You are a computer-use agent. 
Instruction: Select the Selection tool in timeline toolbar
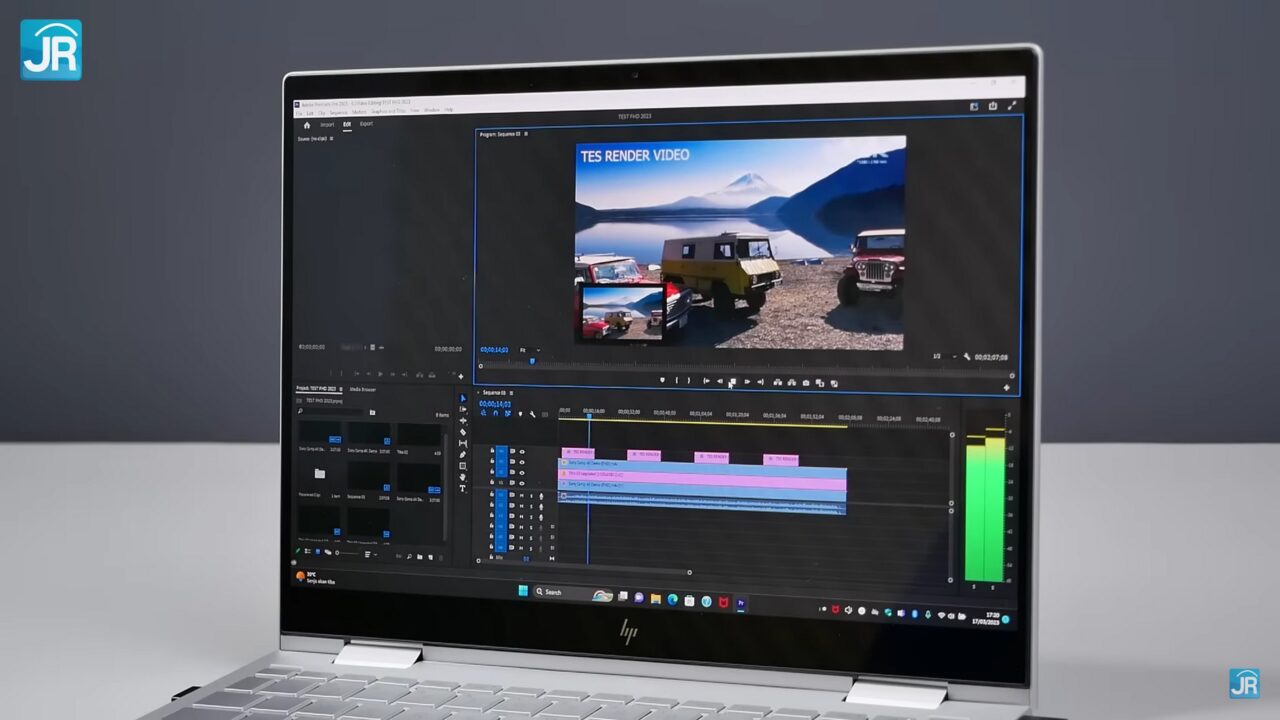(x=462, y=397)
